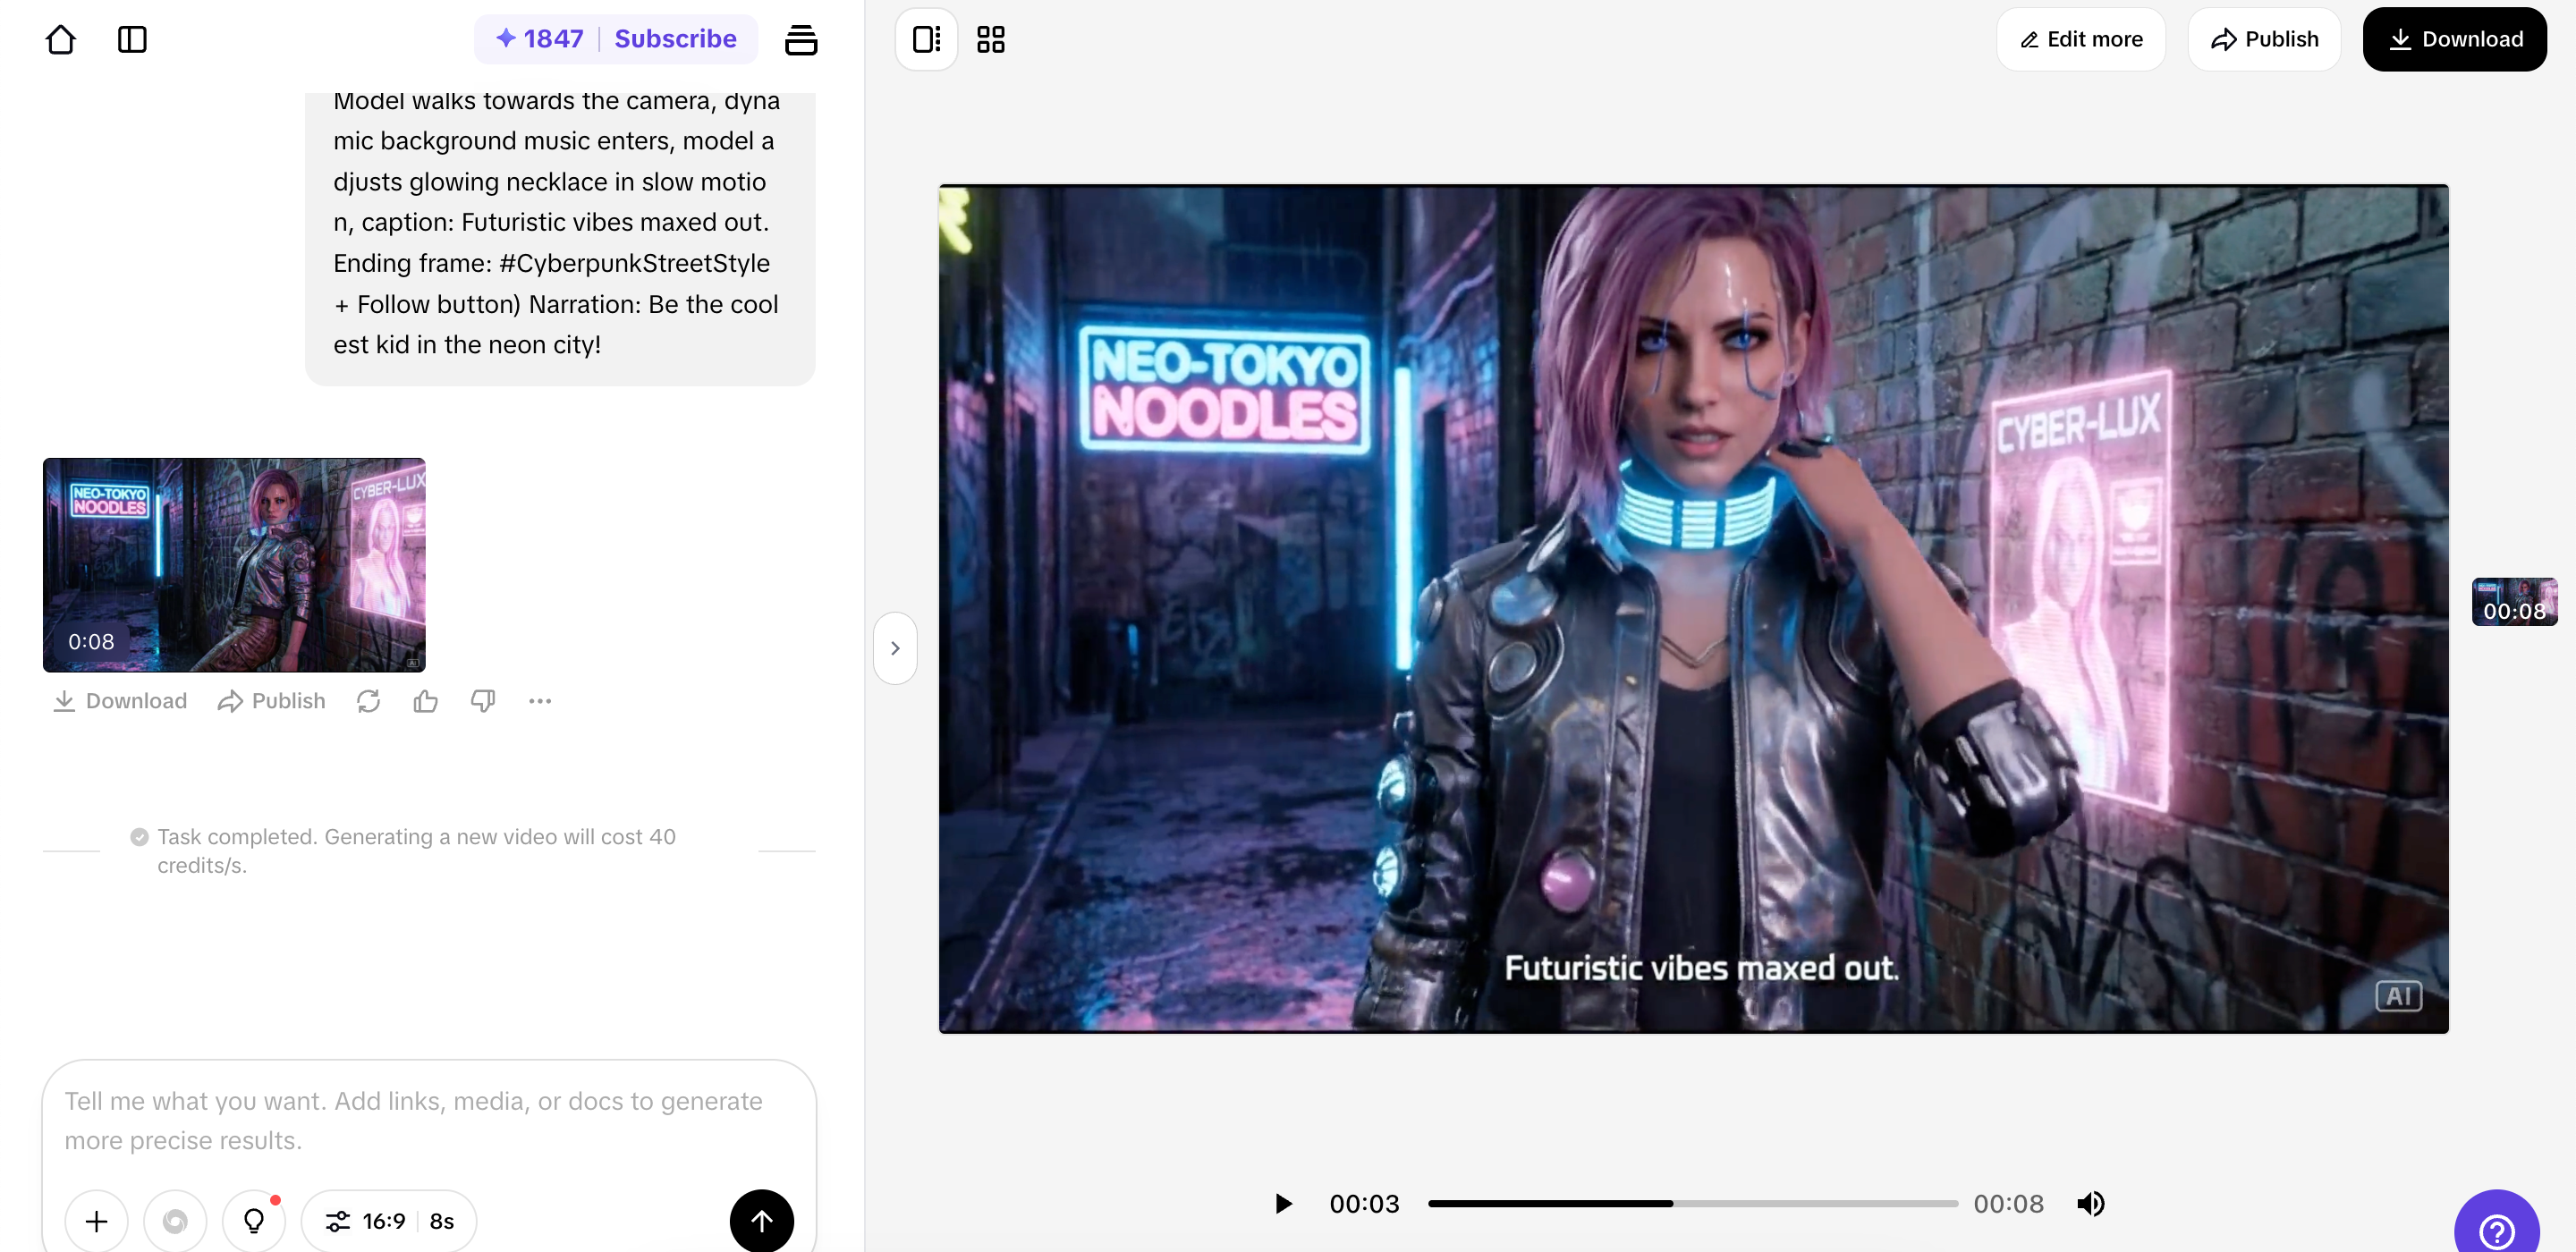Submit the prompt with the up arrow
Screen dimensions: 2576x1252
tap(761, 1220)
